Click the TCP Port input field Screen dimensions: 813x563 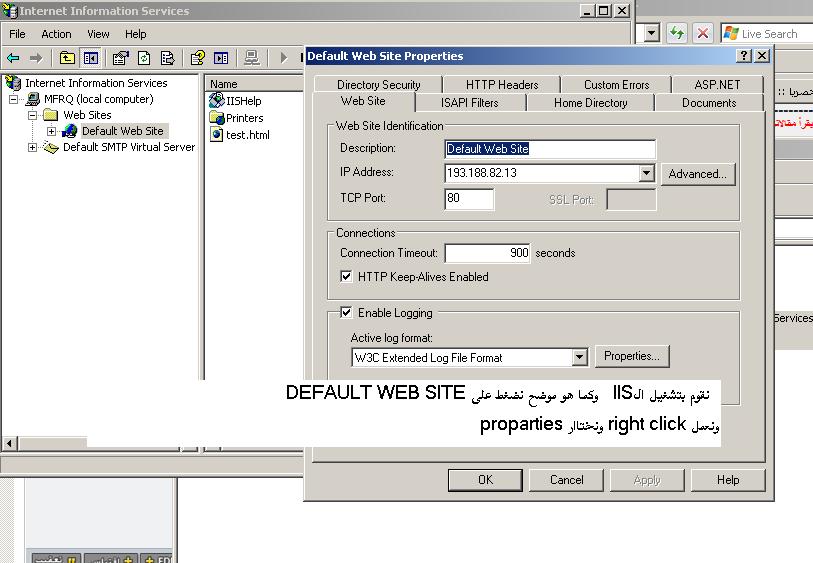[x=469, y=199]
